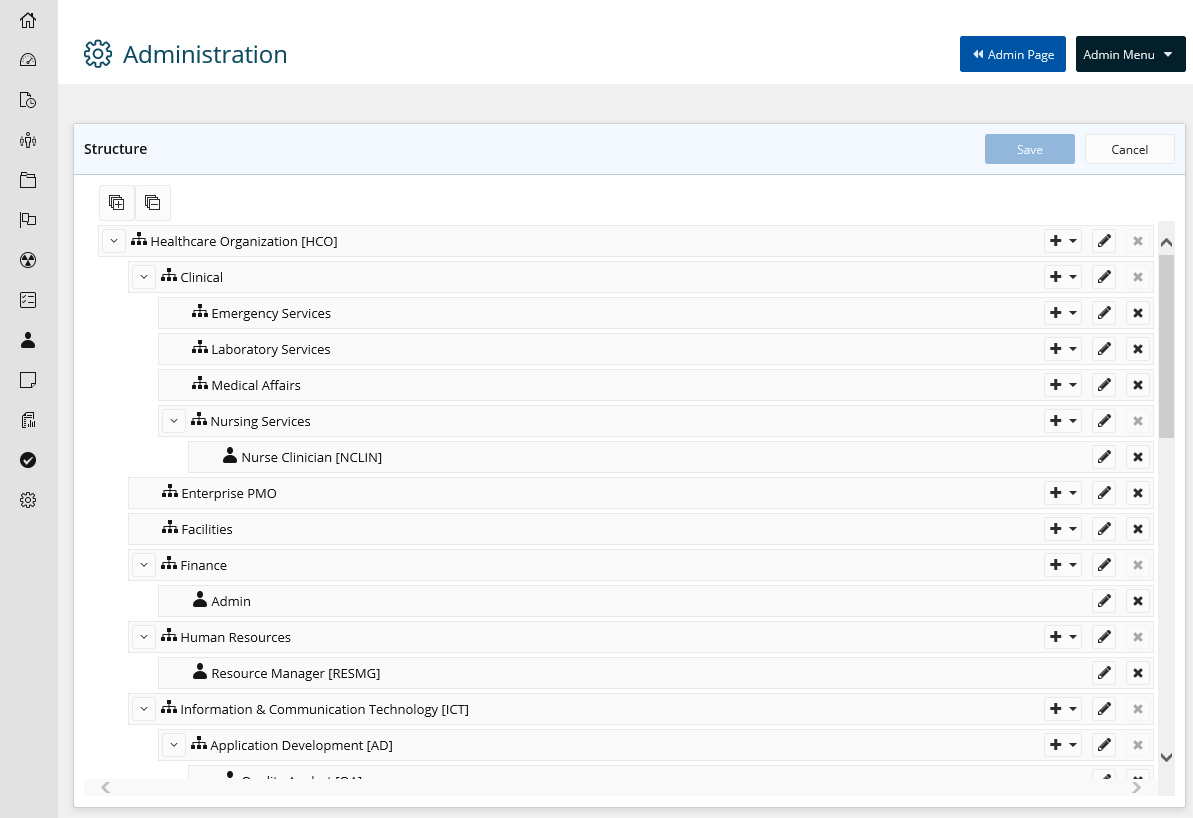1193x818 pixels.
Task: Open add dropdown for Medical Affairs
Action: coord(1063,385)
